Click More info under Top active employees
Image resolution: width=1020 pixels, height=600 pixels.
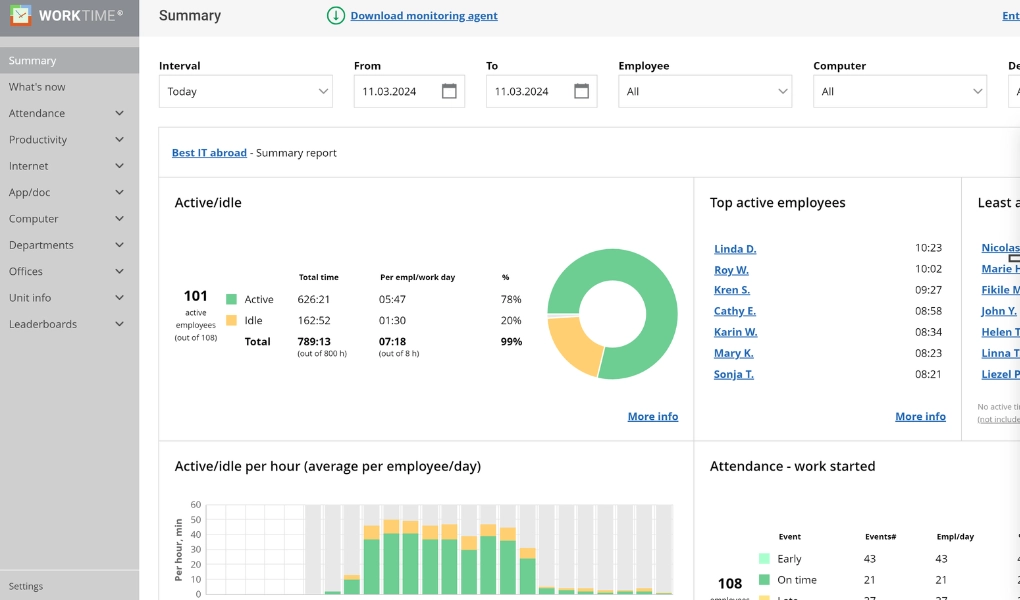920,416
